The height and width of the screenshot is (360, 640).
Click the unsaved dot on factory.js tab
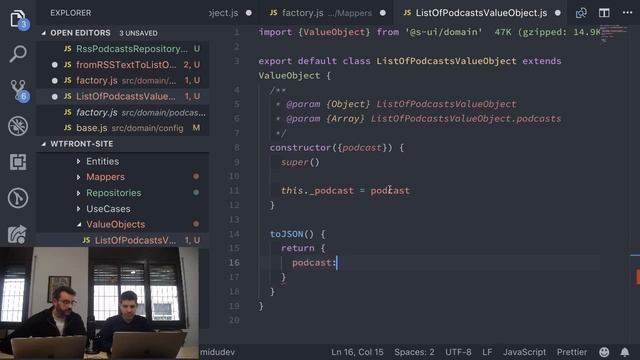pyautogui.click(x=382, y=13)
